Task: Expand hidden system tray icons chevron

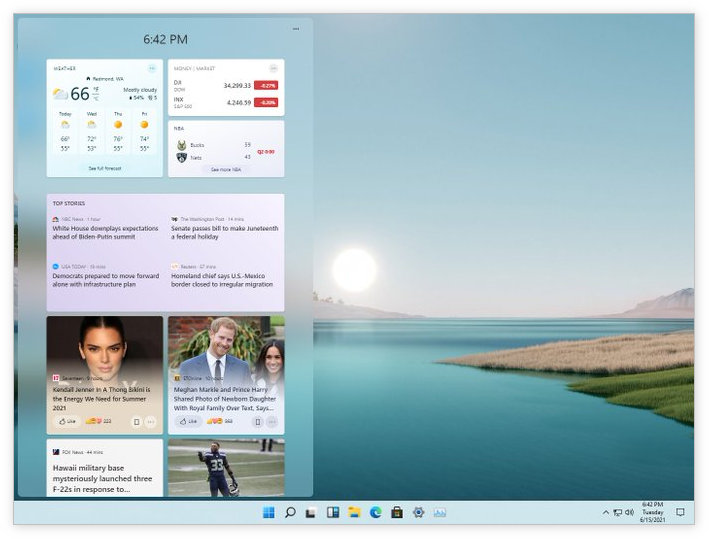Action: pos(605,512)
